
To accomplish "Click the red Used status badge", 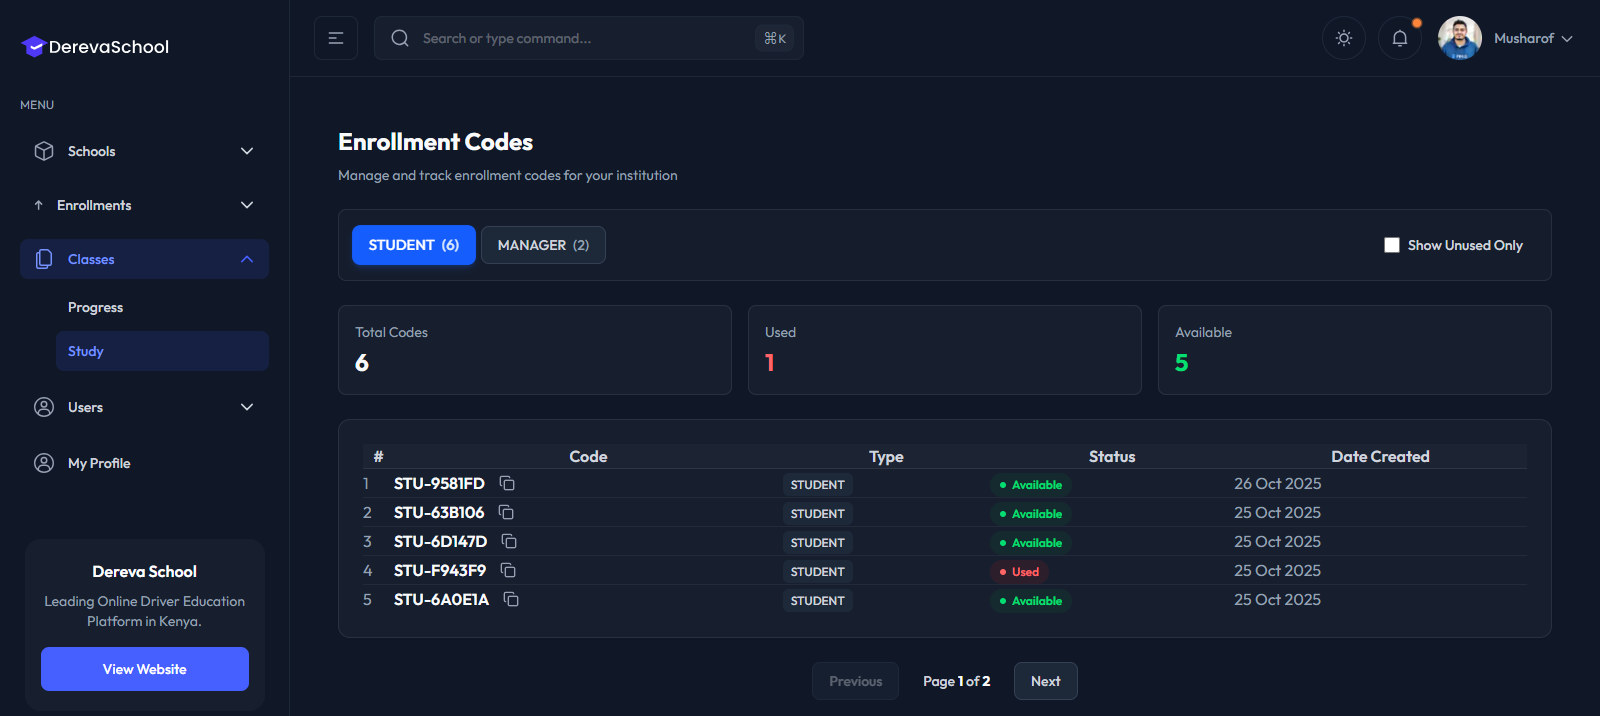I will 1019,572.
